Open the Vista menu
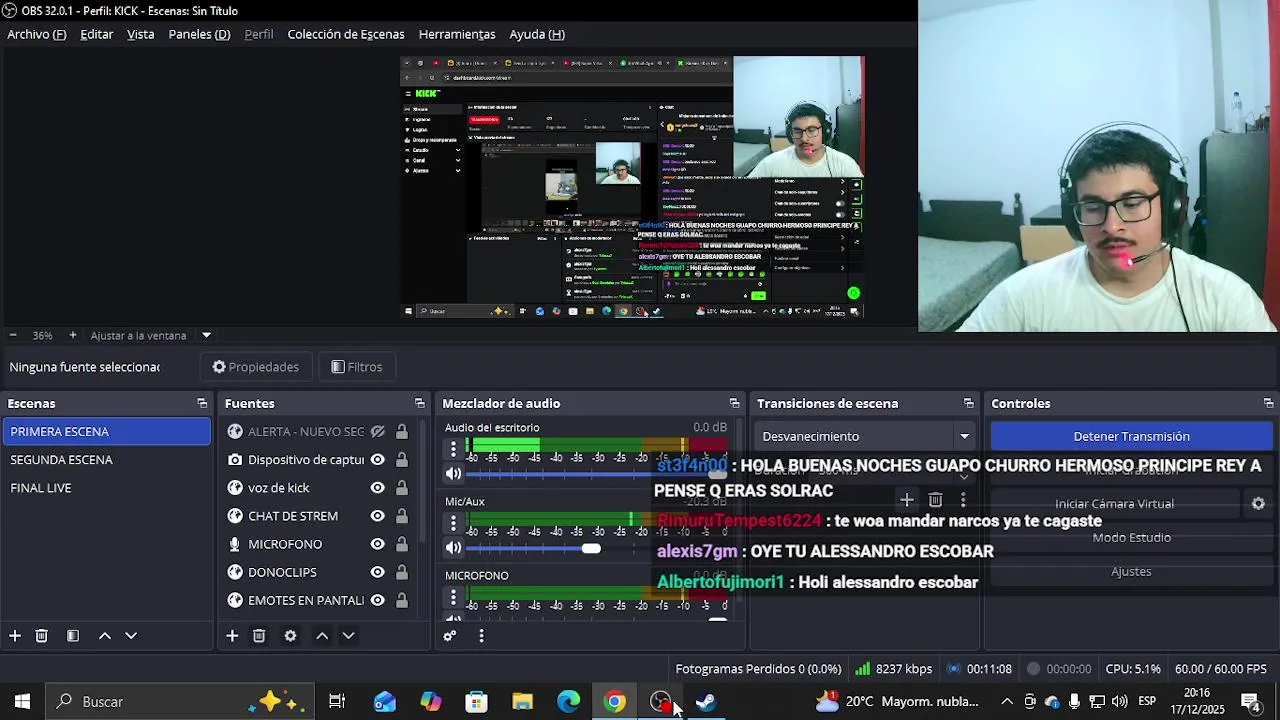 (141, 34)
